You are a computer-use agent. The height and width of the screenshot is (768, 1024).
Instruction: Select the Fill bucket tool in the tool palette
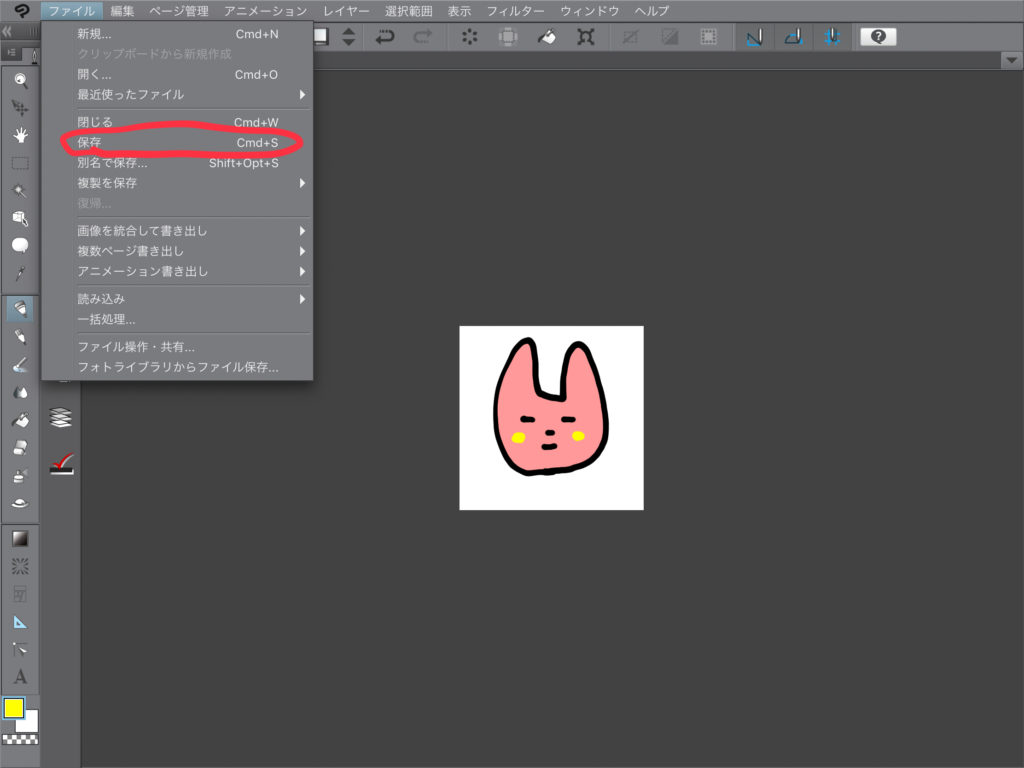point(20,420)
